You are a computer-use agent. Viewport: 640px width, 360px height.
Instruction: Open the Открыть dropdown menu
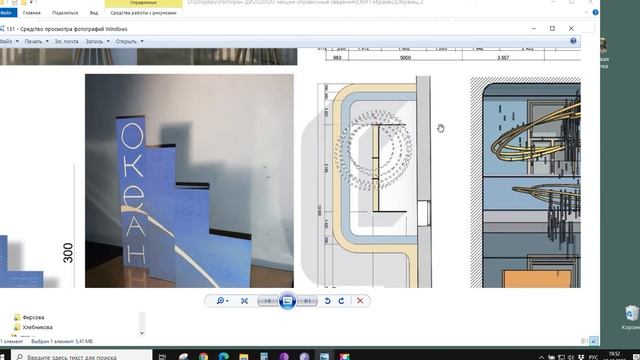pos(129,41)
